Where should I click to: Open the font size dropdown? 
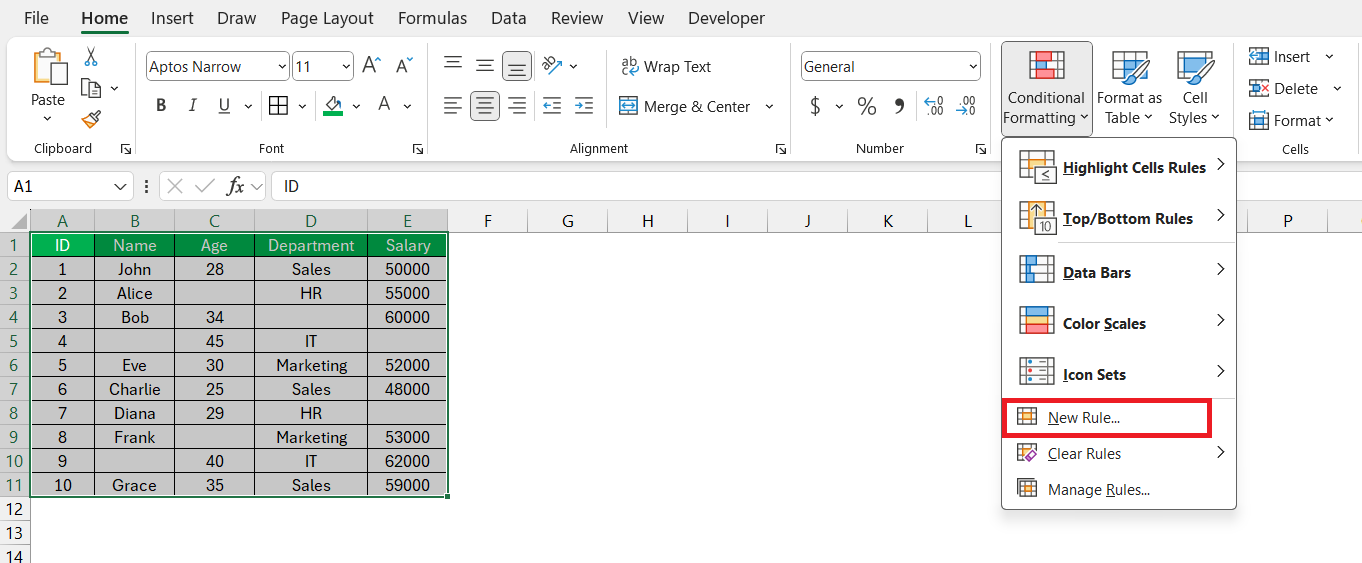346,67
